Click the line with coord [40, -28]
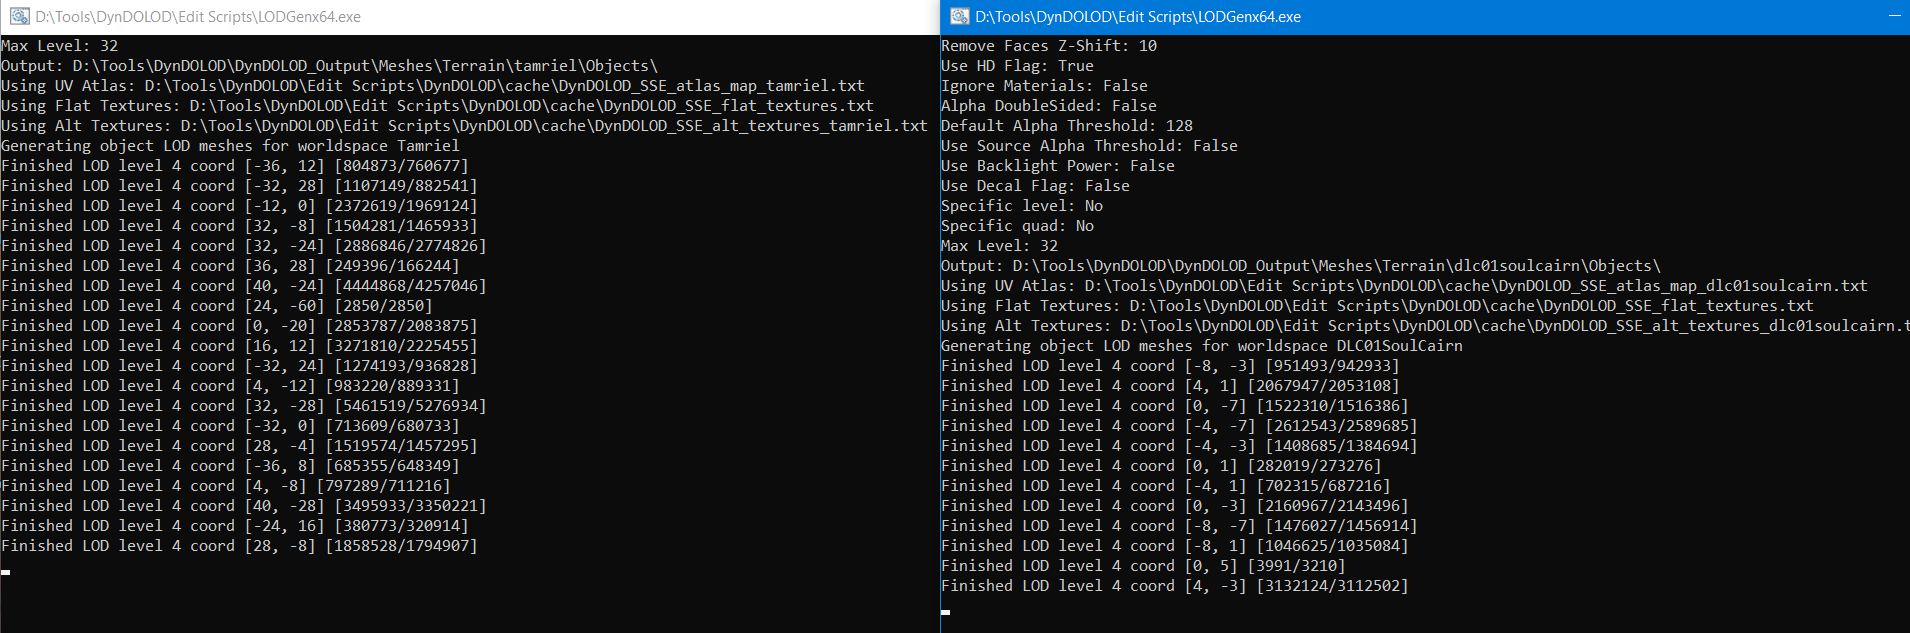 click(244, 506)
